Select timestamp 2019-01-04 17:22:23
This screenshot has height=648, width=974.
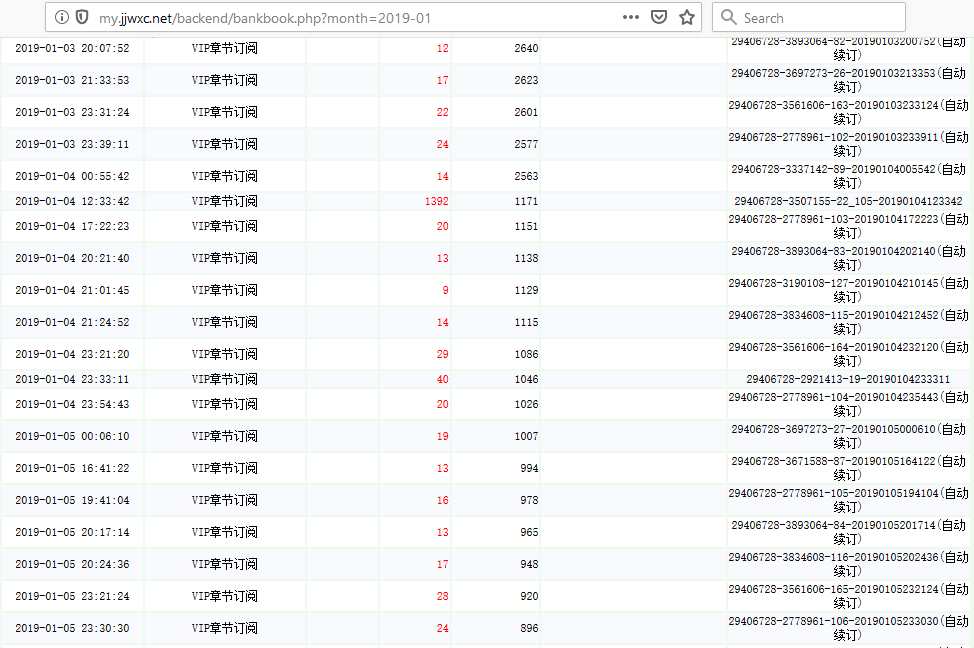(x=72, y=226)
